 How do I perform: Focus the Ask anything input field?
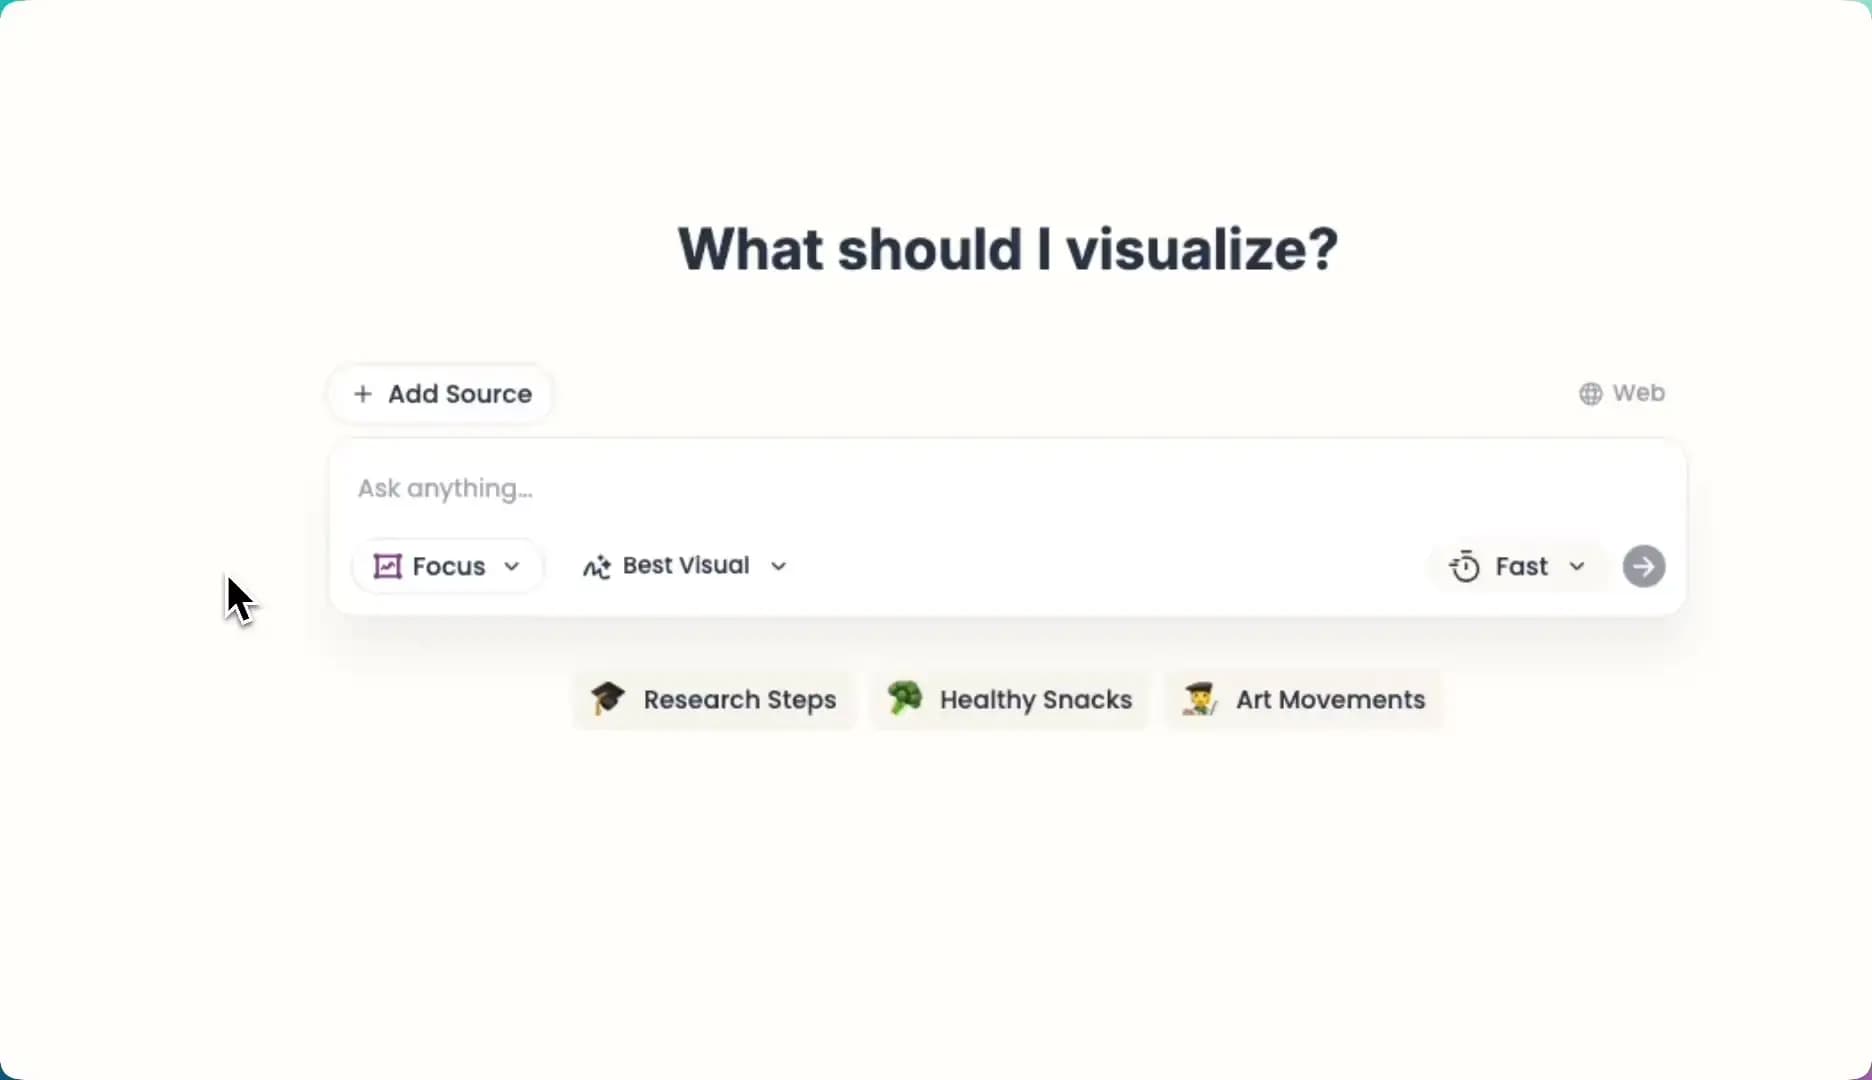point(1006,488)
